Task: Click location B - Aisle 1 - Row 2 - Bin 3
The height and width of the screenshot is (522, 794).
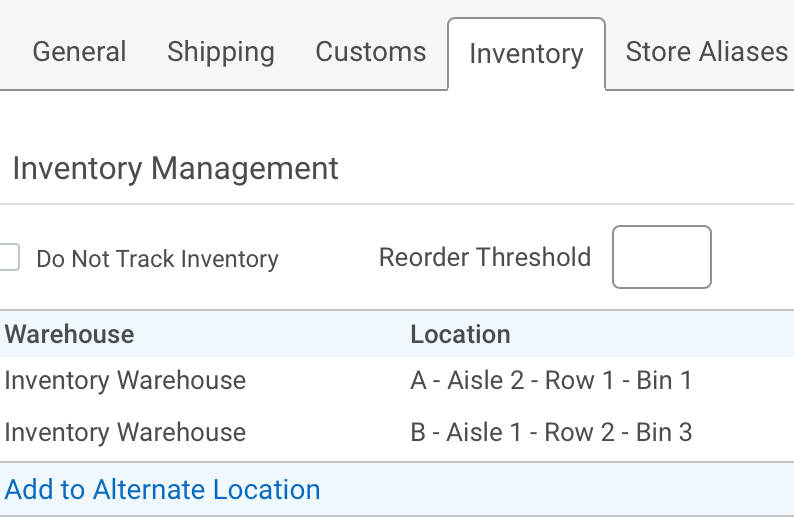Action: (551, 433)
